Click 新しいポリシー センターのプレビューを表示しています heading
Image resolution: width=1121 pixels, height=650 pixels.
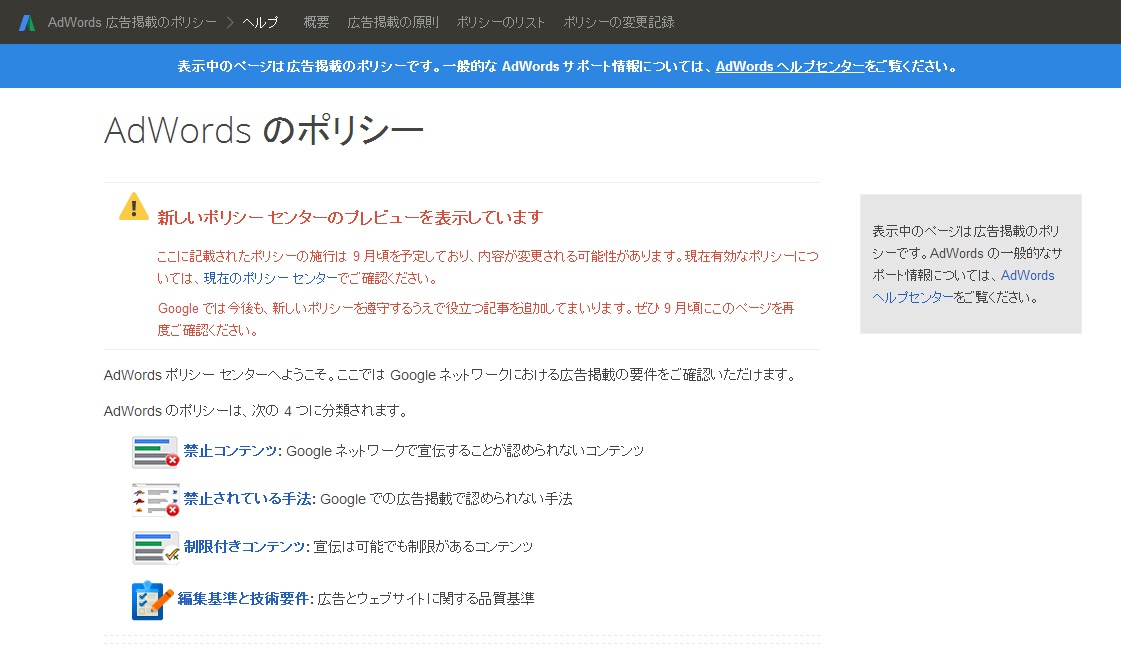tap(350, 217)
